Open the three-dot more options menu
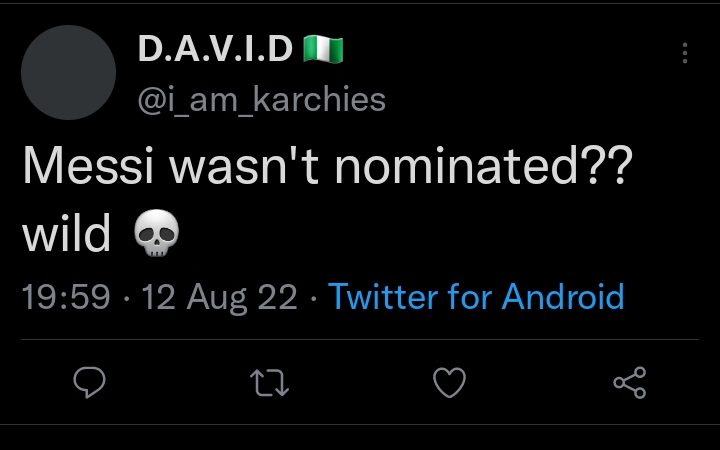 point(685,53)
